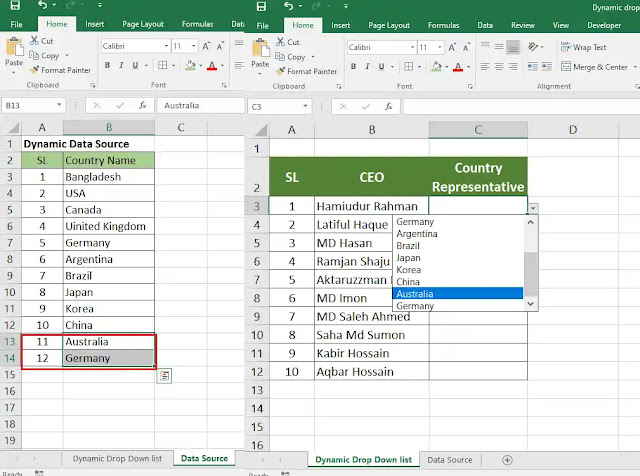Increase font size in right window
This screenshot has height=476, width=640.
[452, 47]
